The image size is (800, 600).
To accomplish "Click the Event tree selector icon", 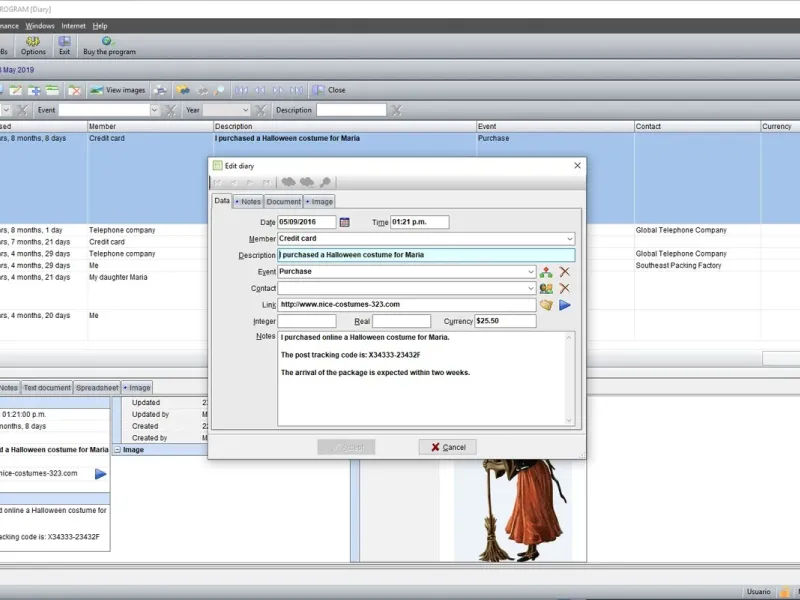I will [x=546, y=272].
